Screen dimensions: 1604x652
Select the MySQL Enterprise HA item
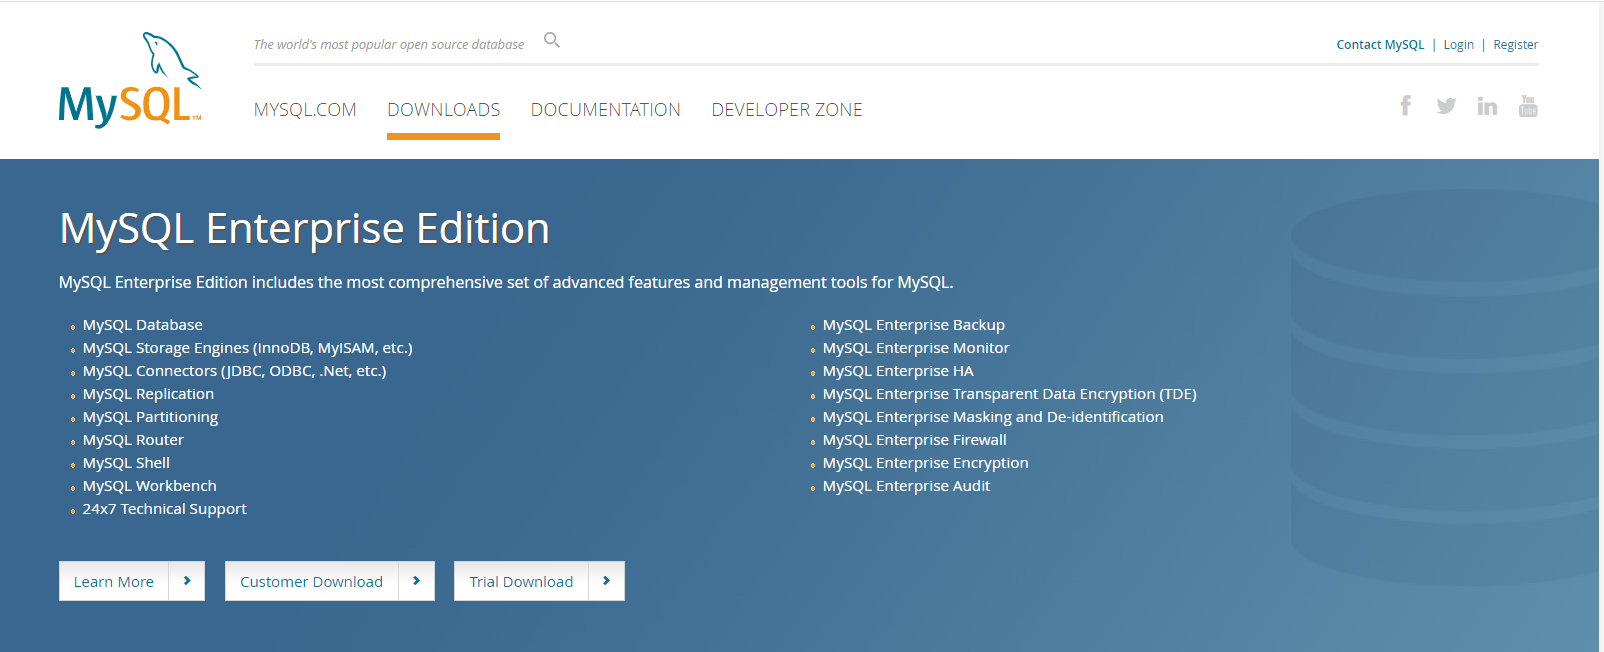click(x=898, y=371)
